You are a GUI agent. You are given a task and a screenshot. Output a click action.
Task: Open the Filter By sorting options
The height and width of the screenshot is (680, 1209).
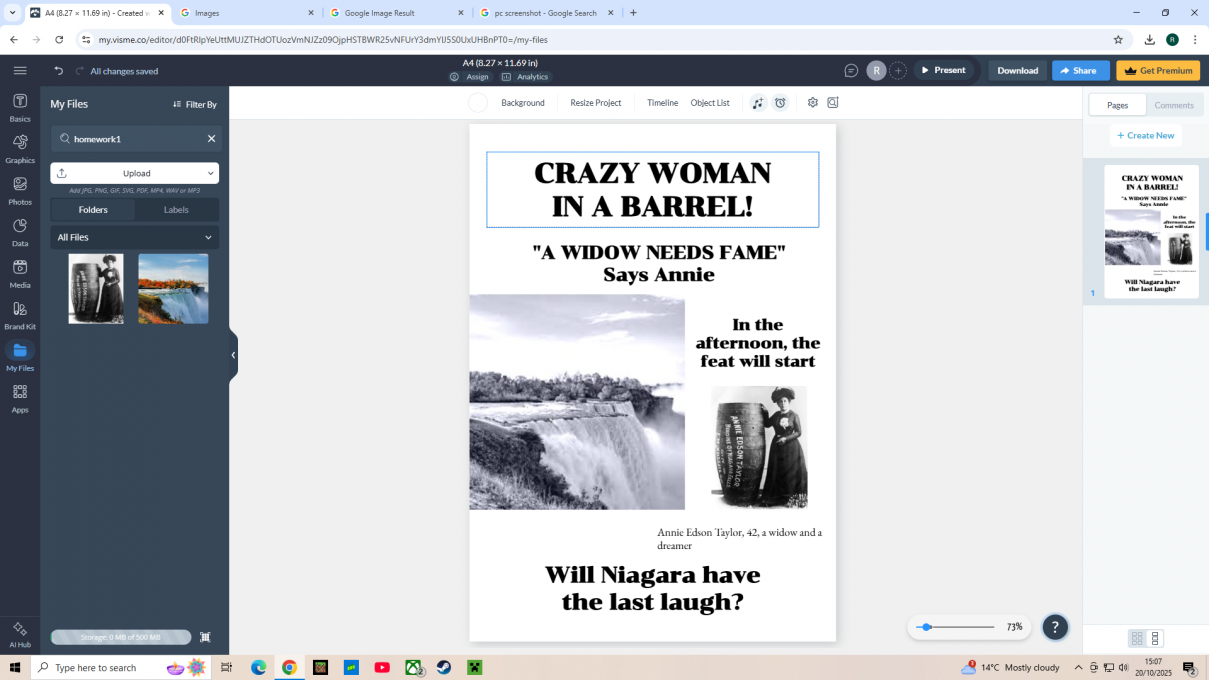[x=194, y=104]
